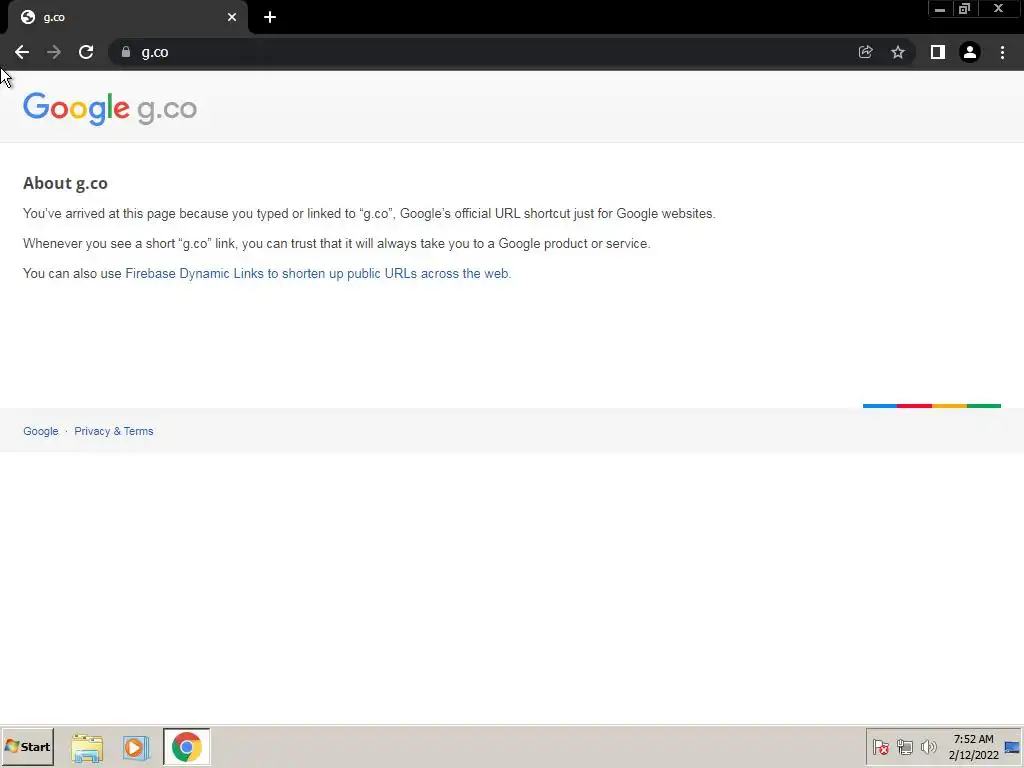Open a new tab with plus button
This screenshot has width=1024, height=768.
click(x=270, y=17)
